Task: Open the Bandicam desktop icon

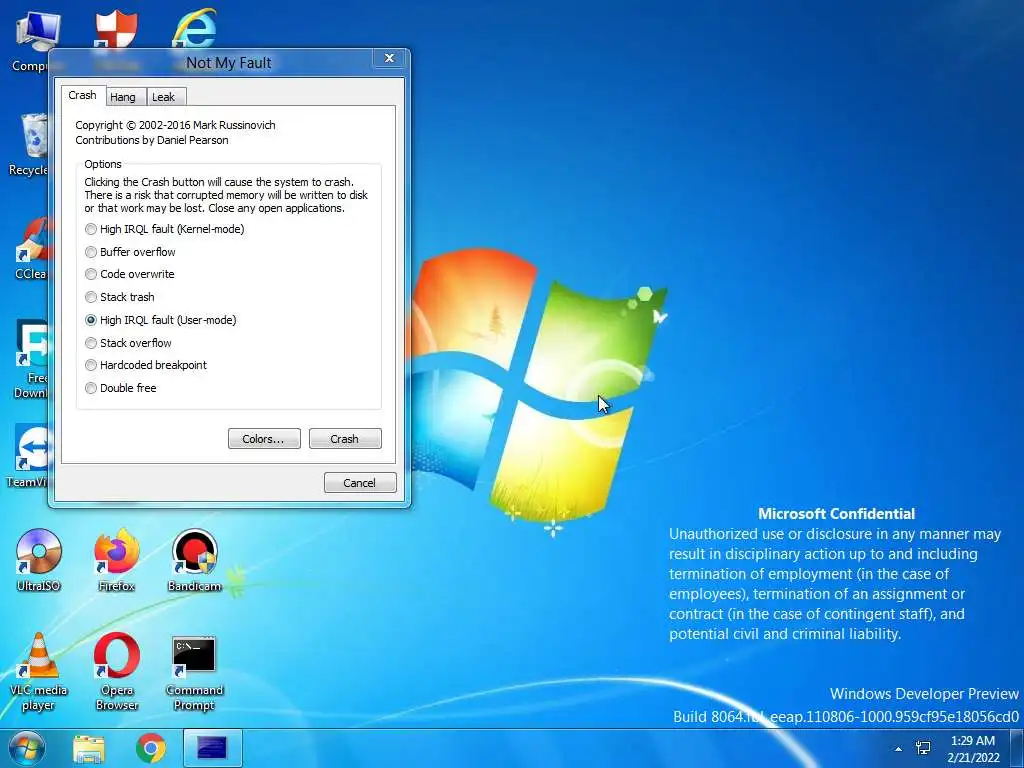Action: pyautogui.click(x=195, y=560)
